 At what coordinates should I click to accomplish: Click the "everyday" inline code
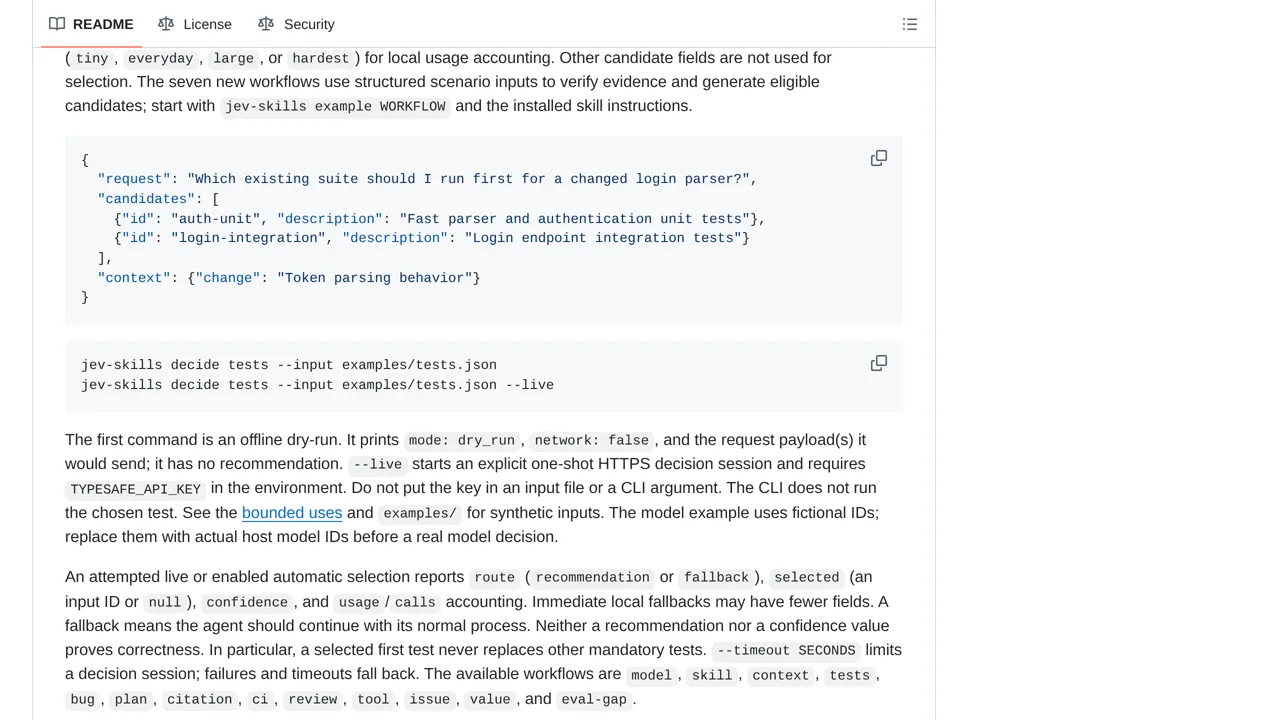click(x=160, y=59)
